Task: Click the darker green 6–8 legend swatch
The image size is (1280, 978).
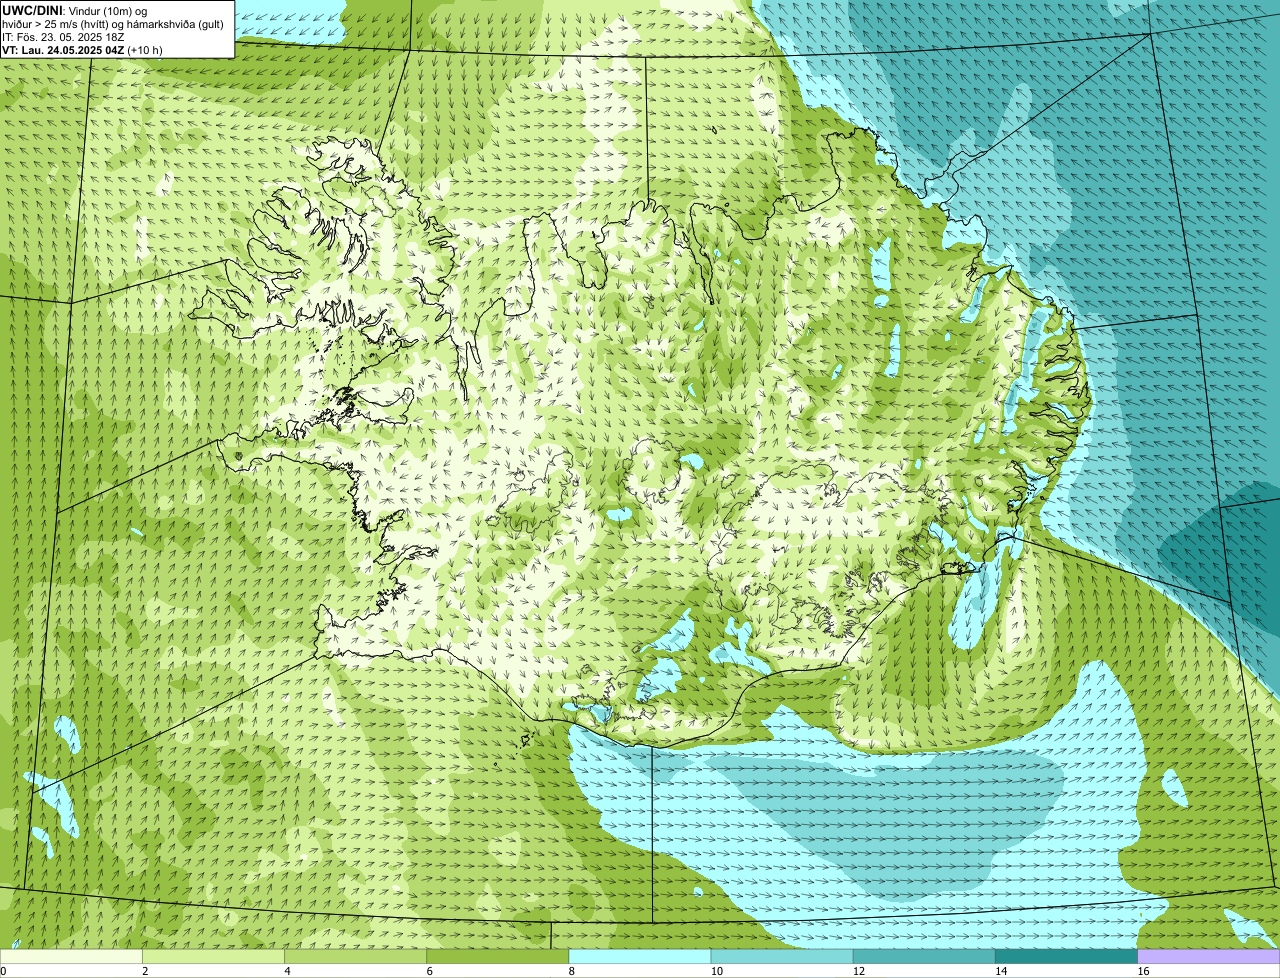Action: (x=498, y=956)
